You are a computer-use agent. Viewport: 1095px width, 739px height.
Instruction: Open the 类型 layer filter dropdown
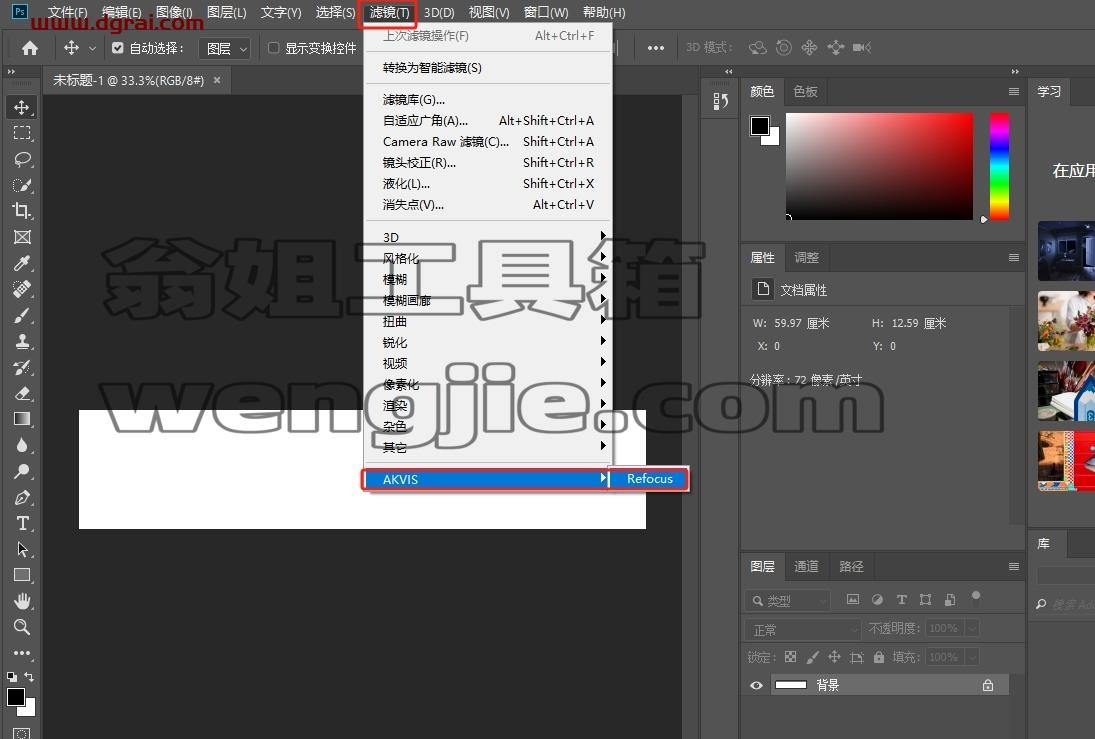pyautogui.click(x=788, y=601)
